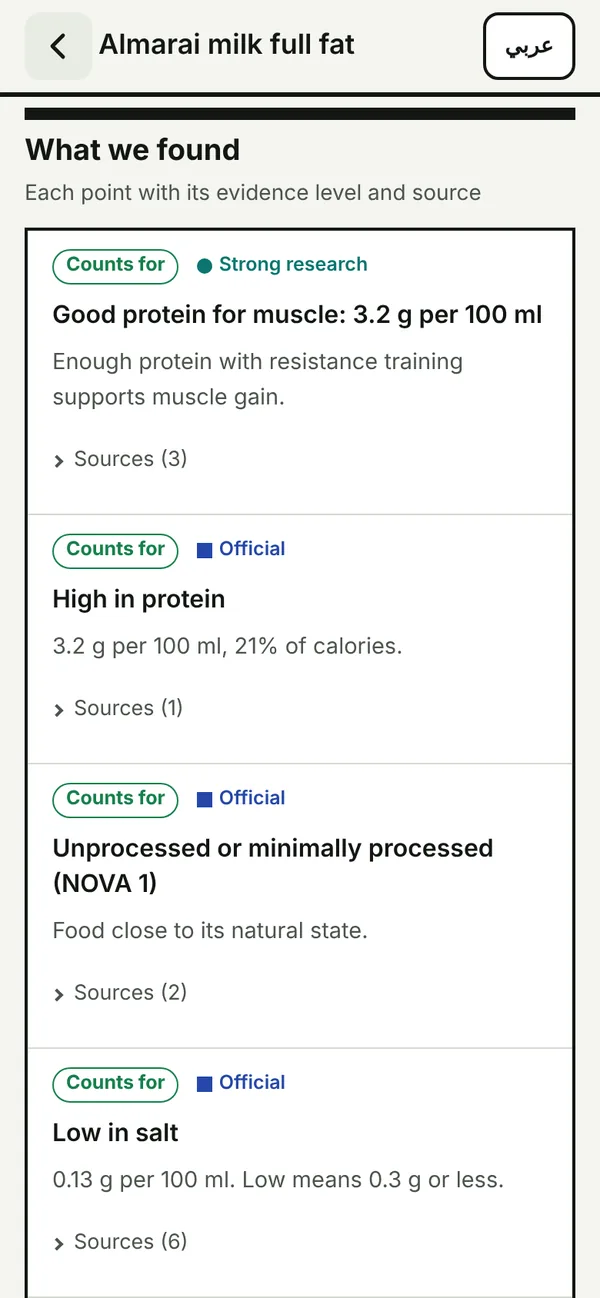Click the What we found section heading
The height and width of the screenshot is (1298, 600).
pos(133,150)
